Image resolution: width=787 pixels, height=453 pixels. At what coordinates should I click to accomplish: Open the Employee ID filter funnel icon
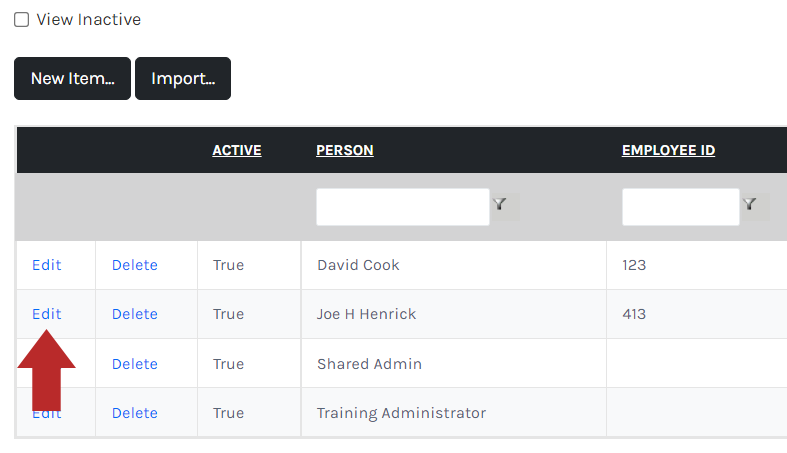click(x=750, y=204)
